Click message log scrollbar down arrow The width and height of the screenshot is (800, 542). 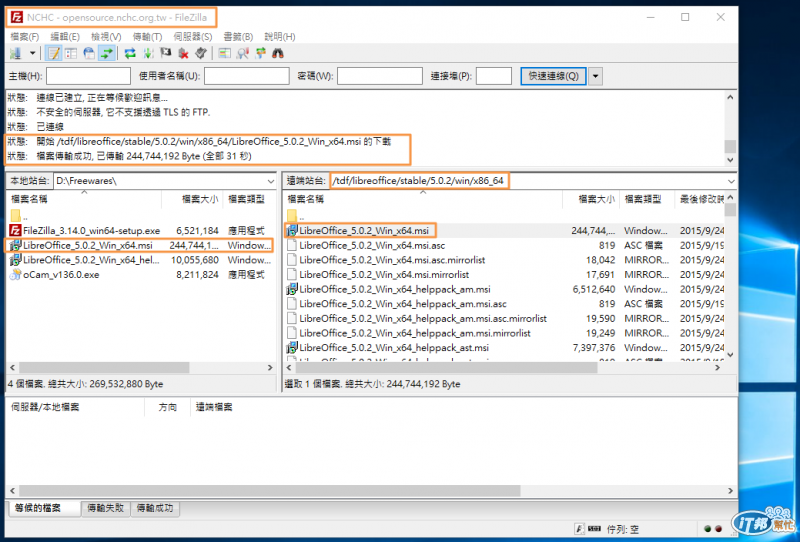(730, 160)
